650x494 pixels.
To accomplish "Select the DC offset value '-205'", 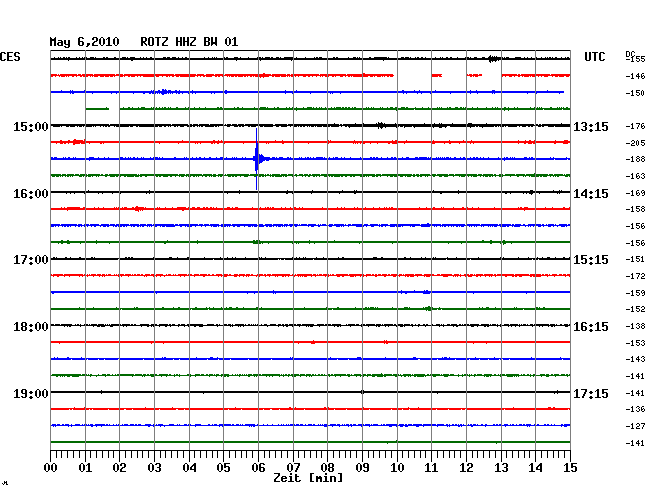I will [x=635, y=143].
